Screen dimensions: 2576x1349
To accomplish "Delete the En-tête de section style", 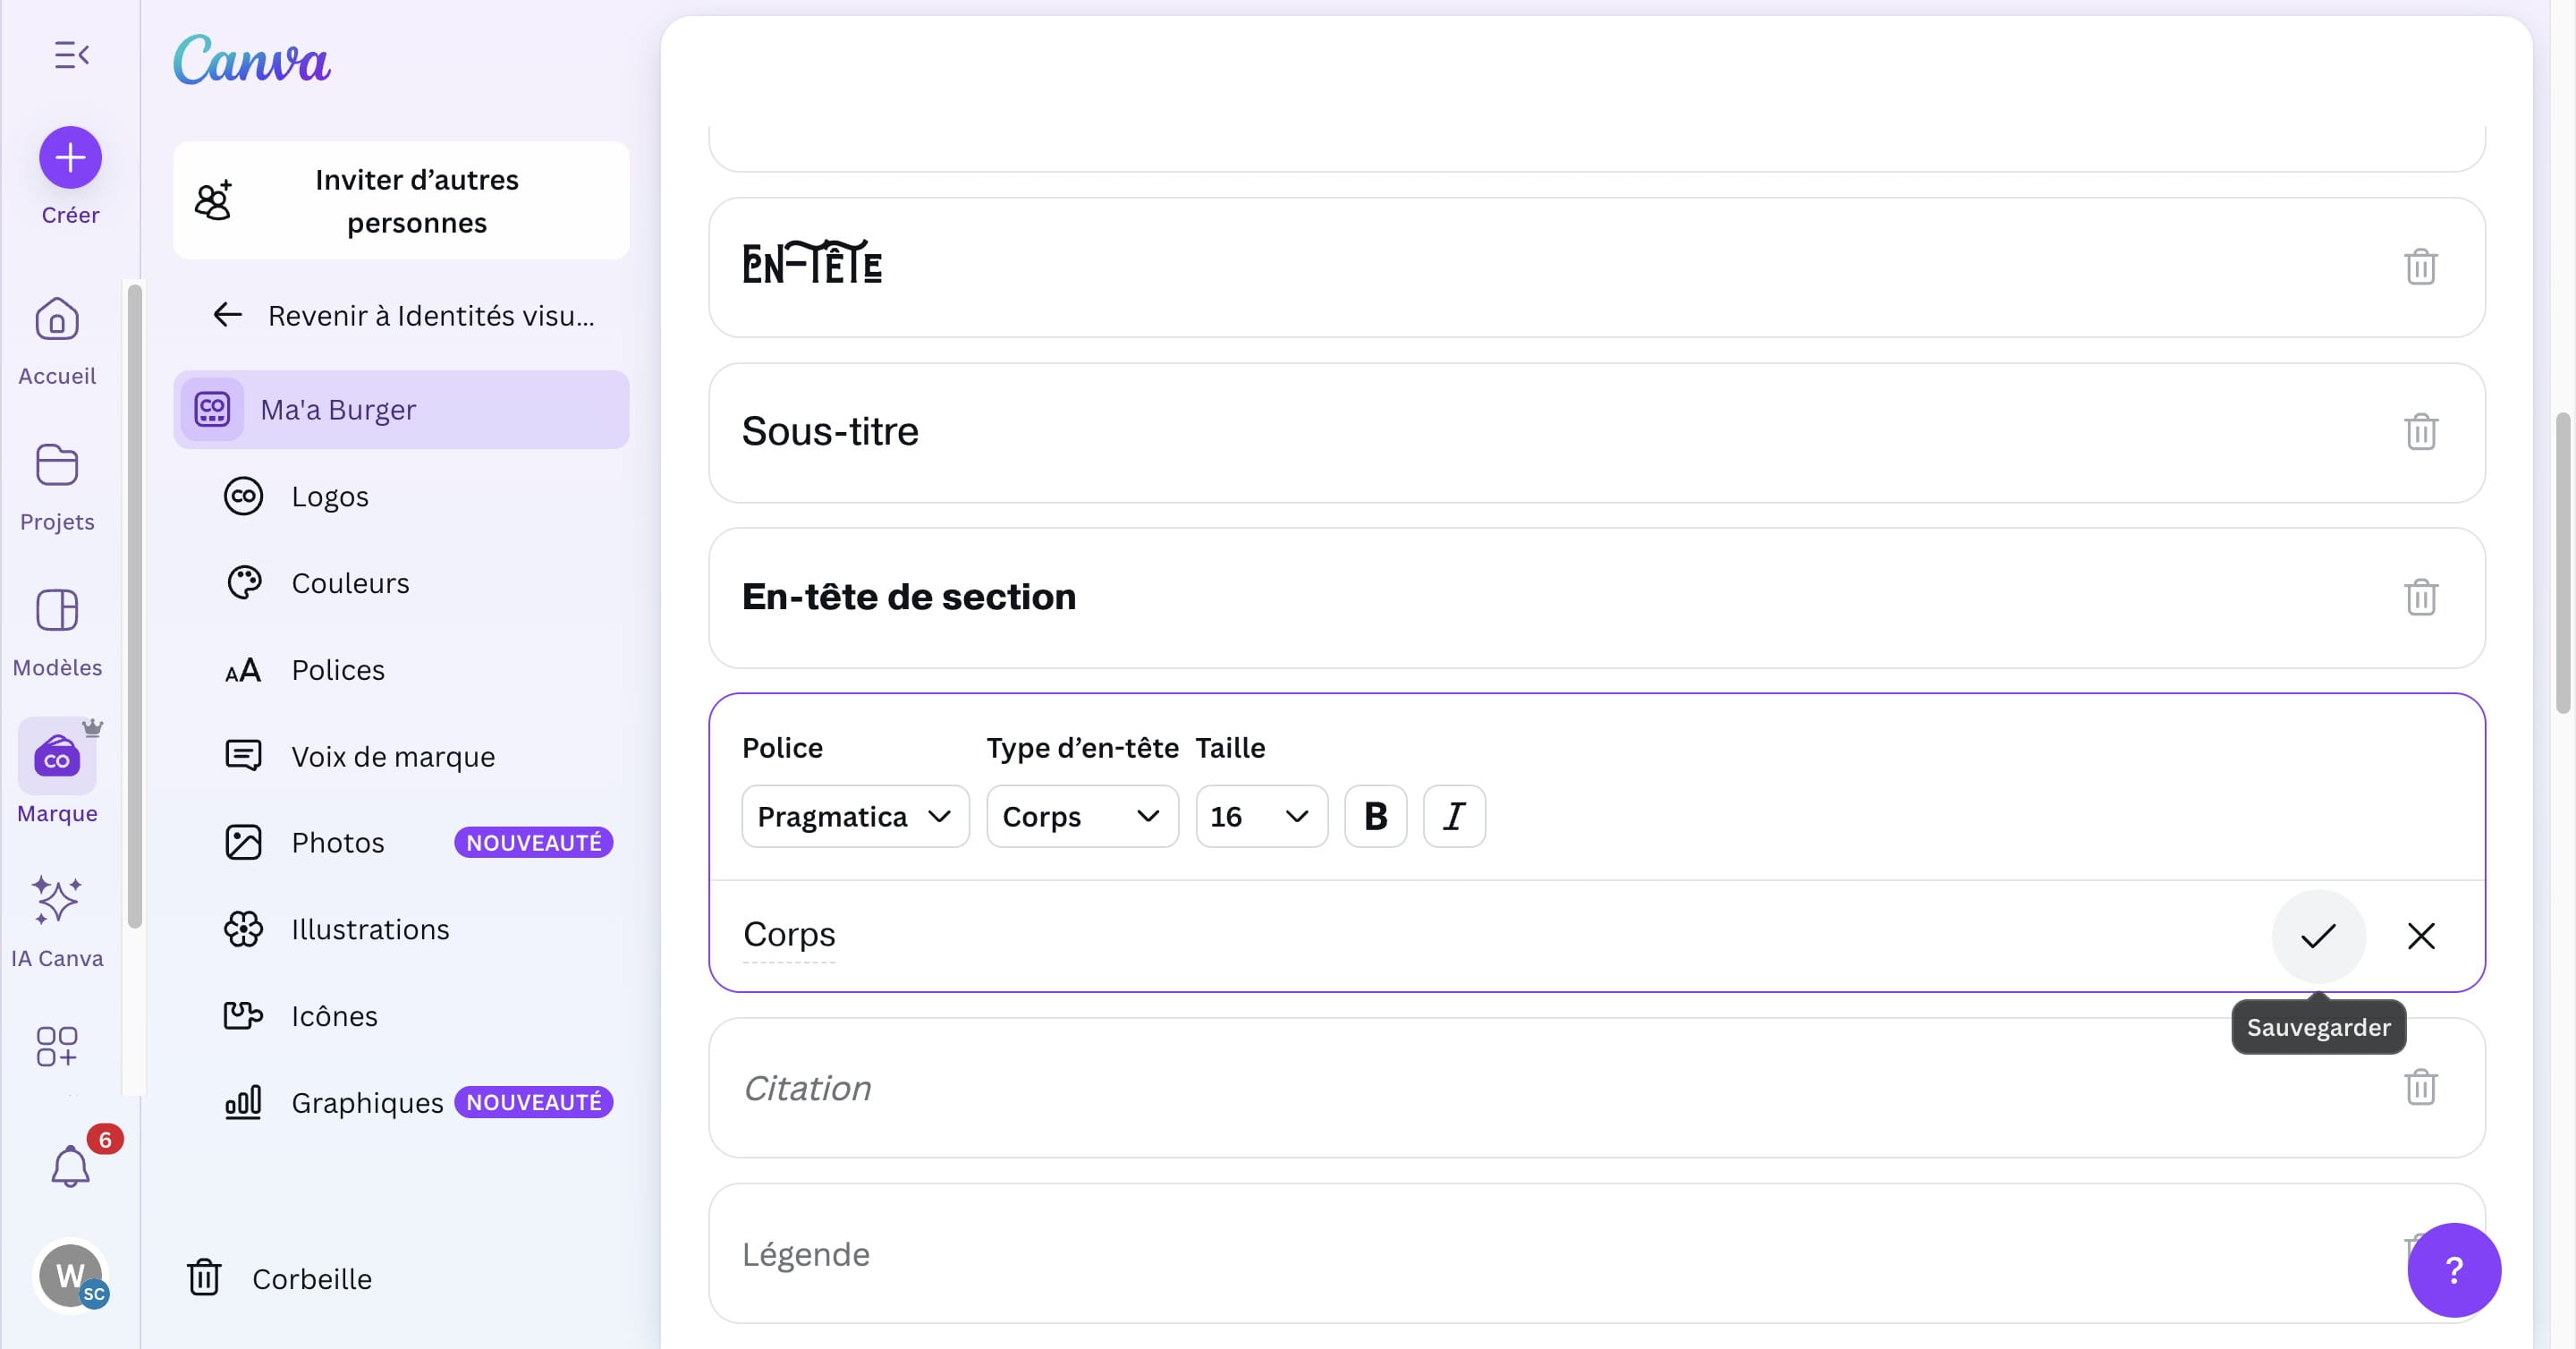I will click(2420, 597).
